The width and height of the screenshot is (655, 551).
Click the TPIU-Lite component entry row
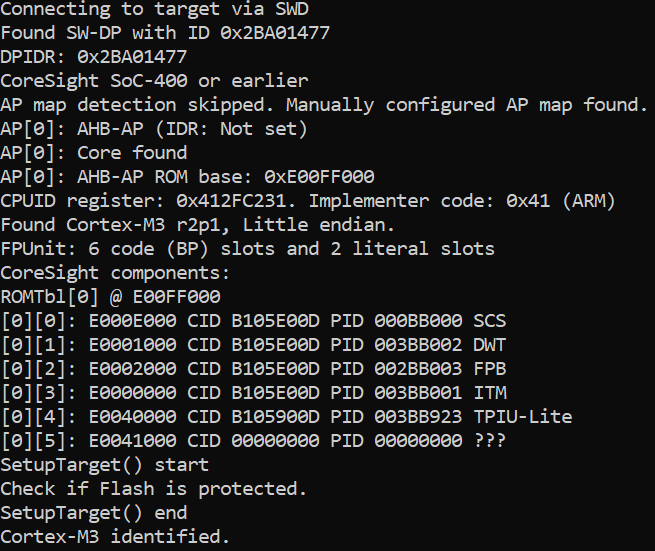click(x=286, y=417)
